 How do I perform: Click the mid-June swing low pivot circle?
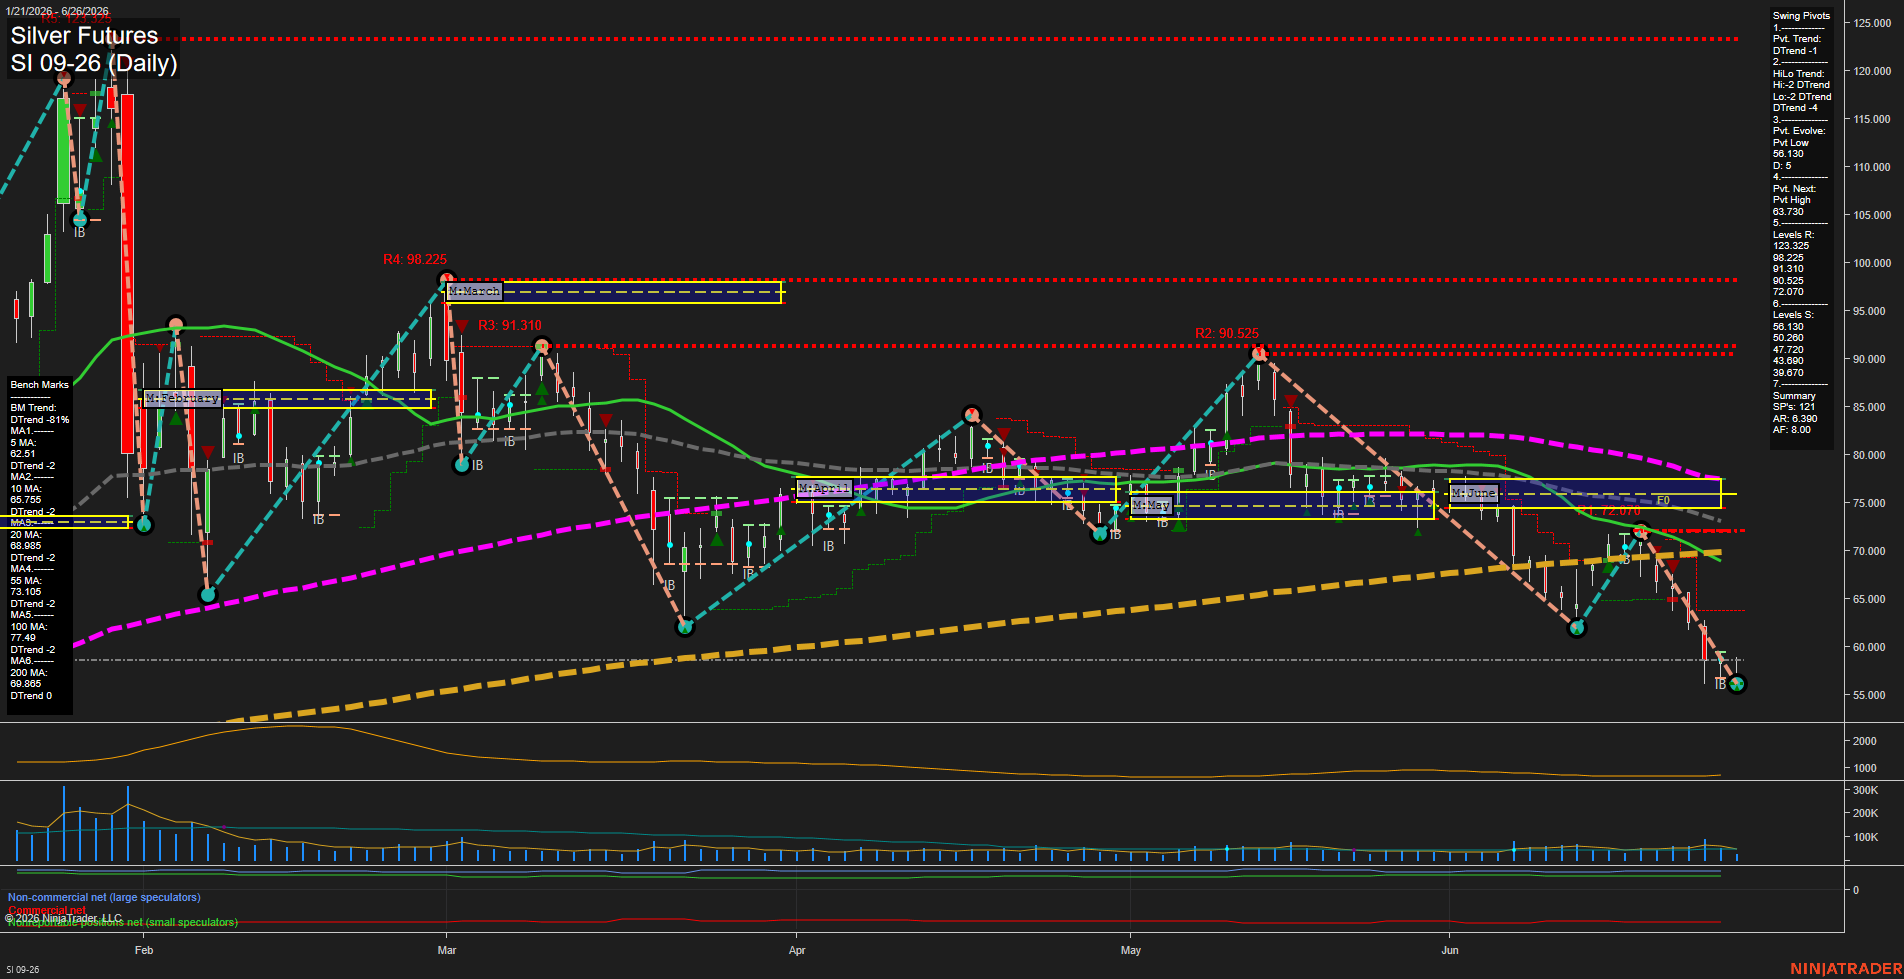coord(1577,628)
